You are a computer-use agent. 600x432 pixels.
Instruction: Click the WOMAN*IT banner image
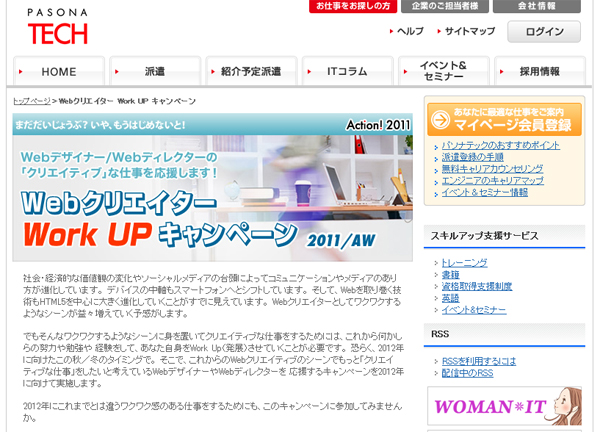coord(503,408)
